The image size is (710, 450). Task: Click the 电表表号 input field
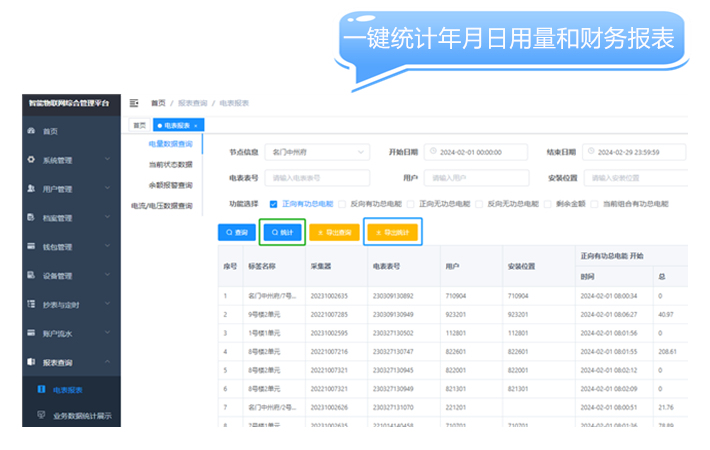click(x=316, y=178)
